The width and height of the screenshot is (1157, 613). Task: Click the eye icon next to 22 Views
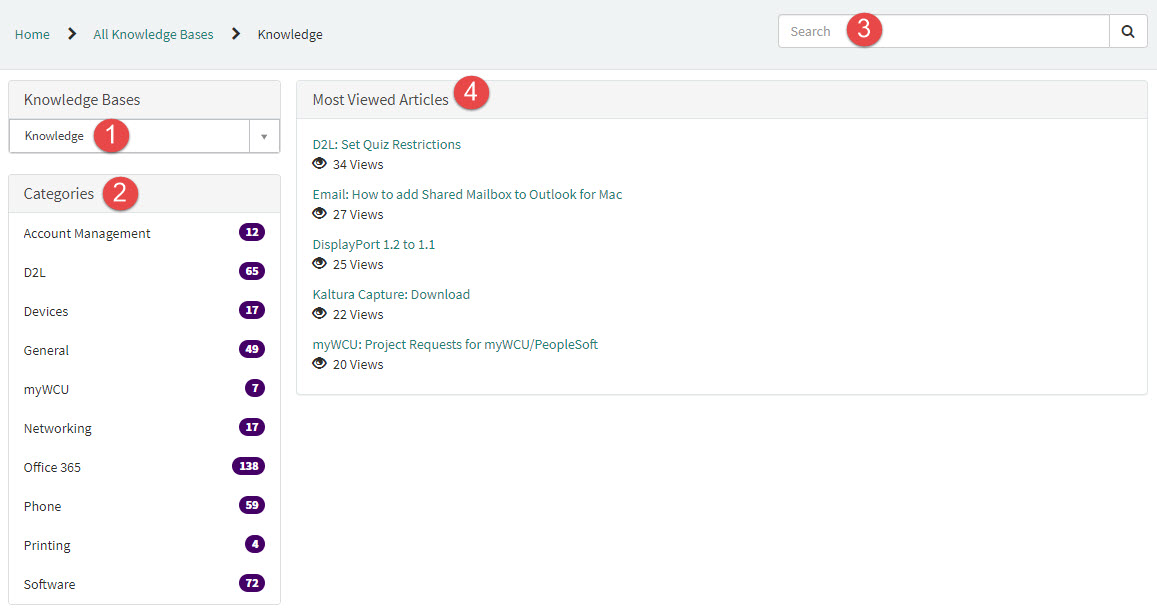pyautogui.click(x=319, y=314)
